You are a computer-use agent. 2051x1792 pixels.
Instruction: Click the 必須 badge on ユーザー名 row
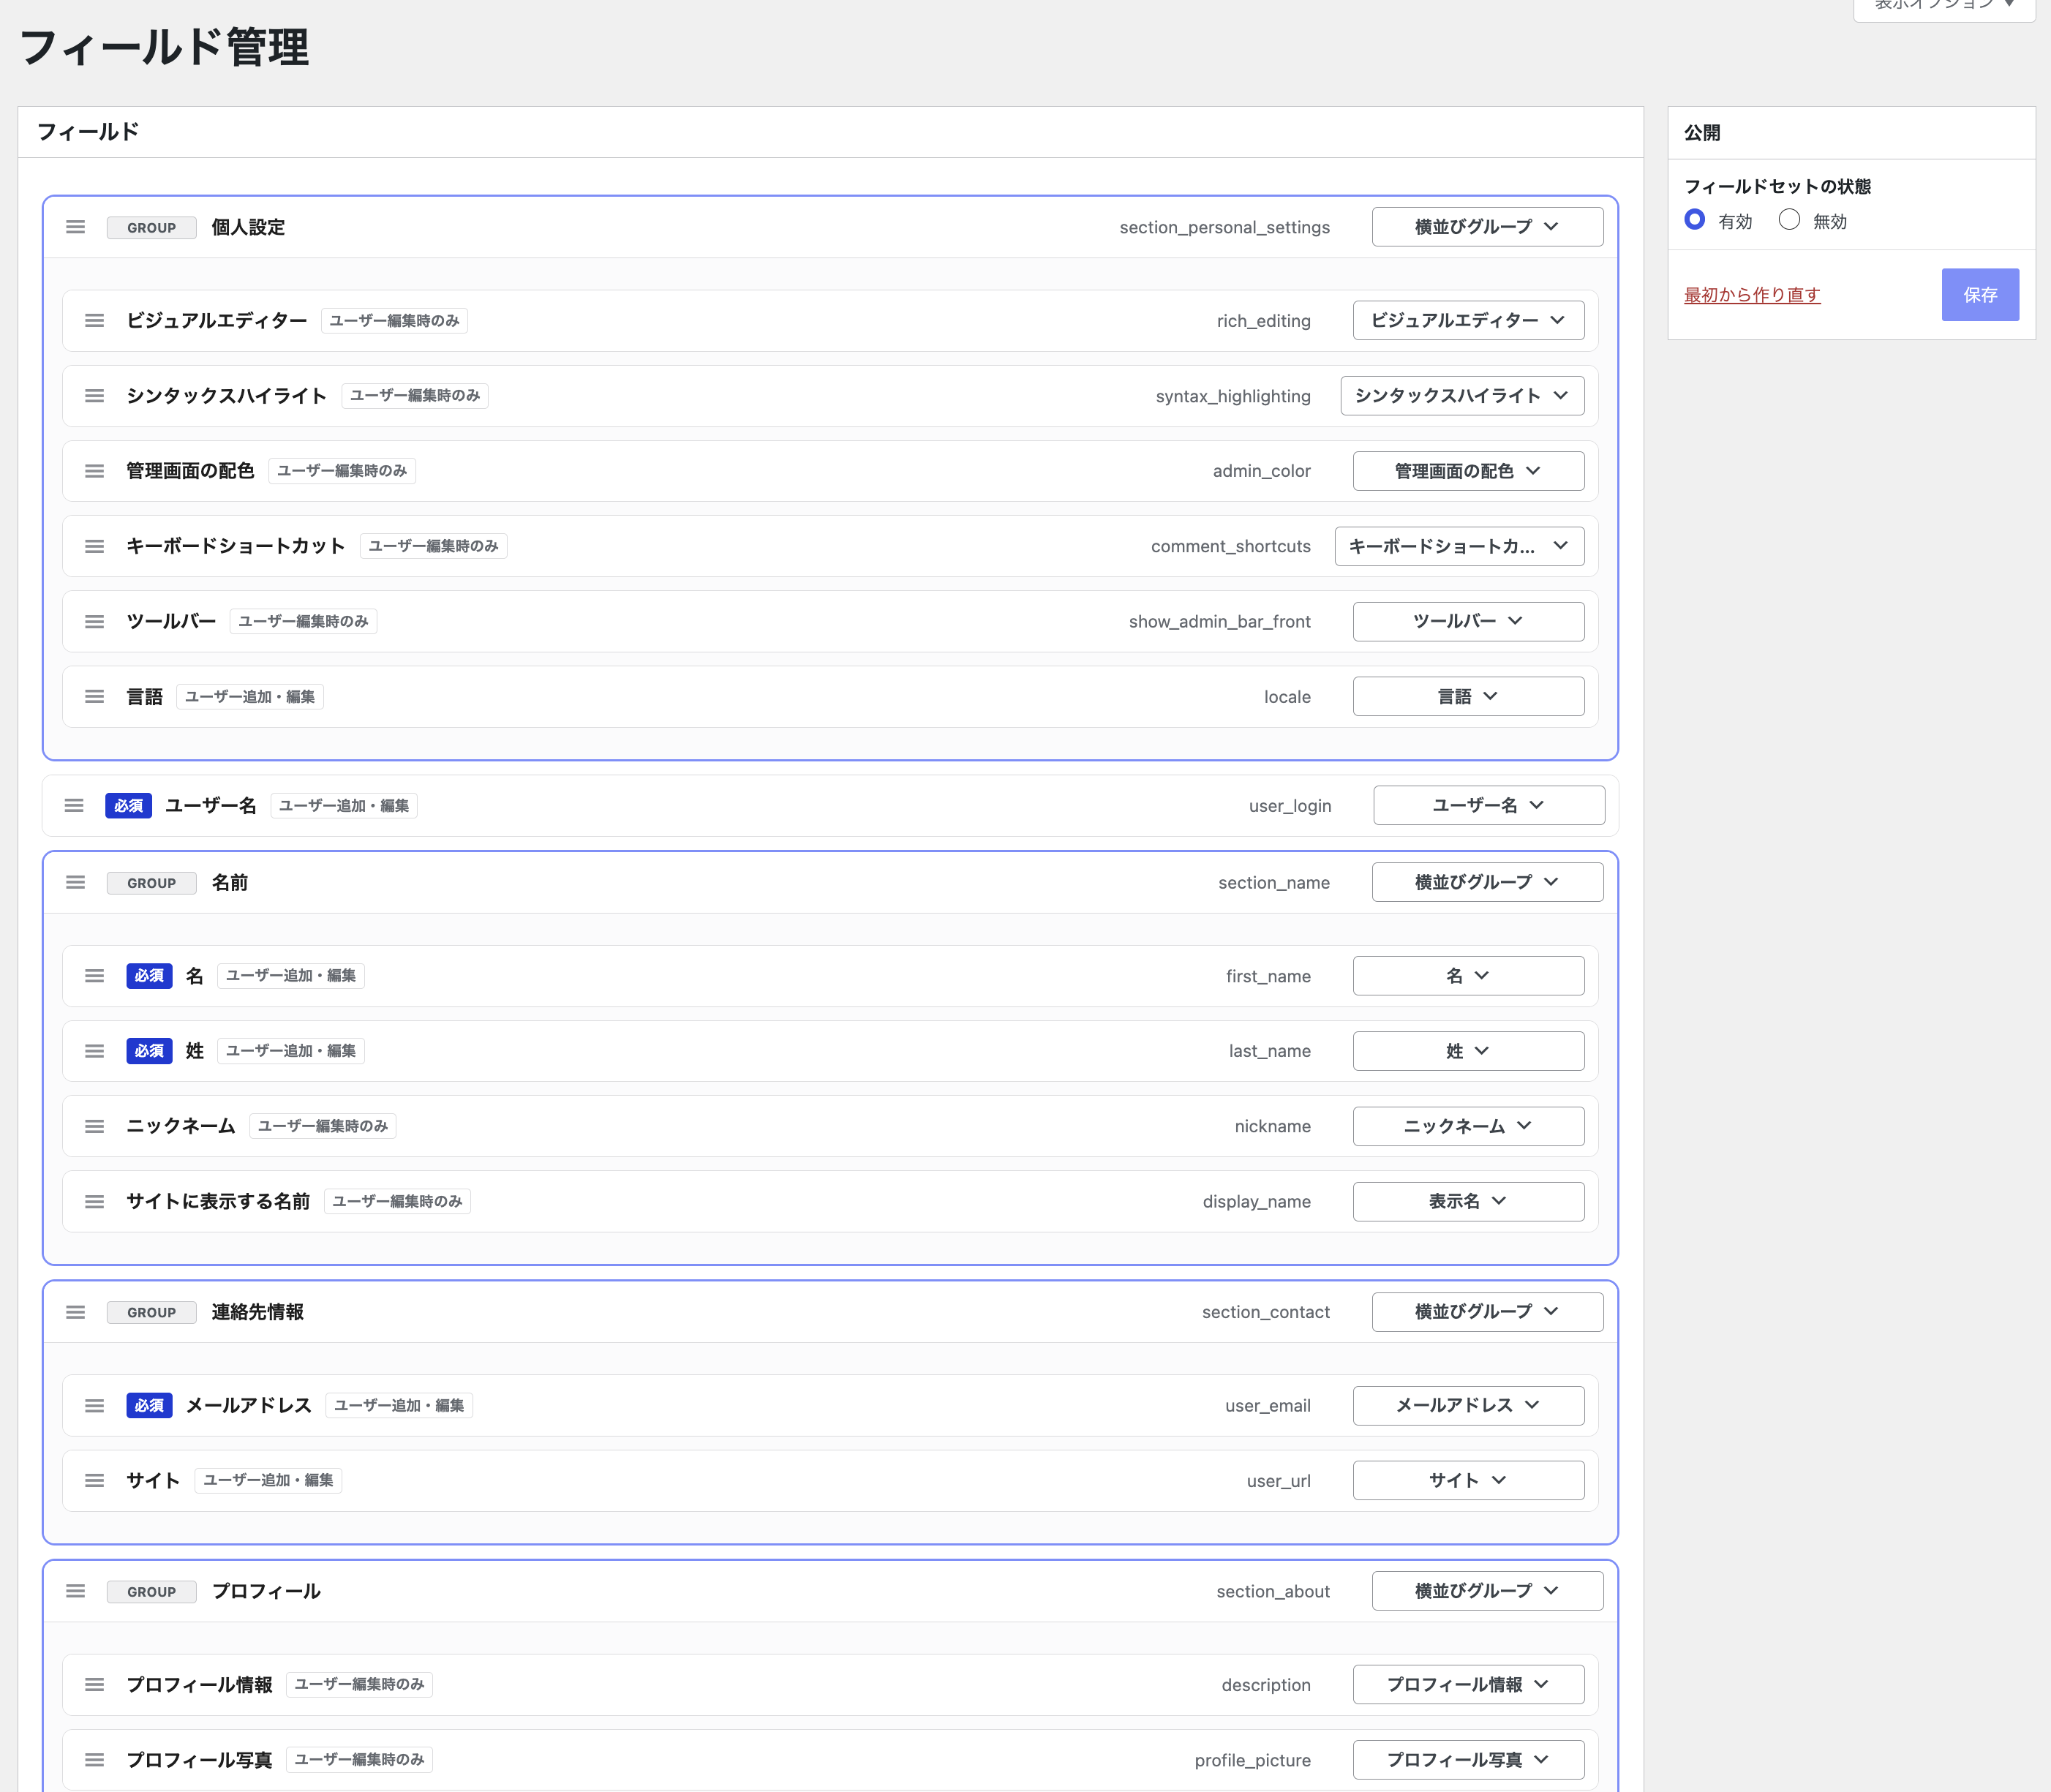[x=128, y=806]
